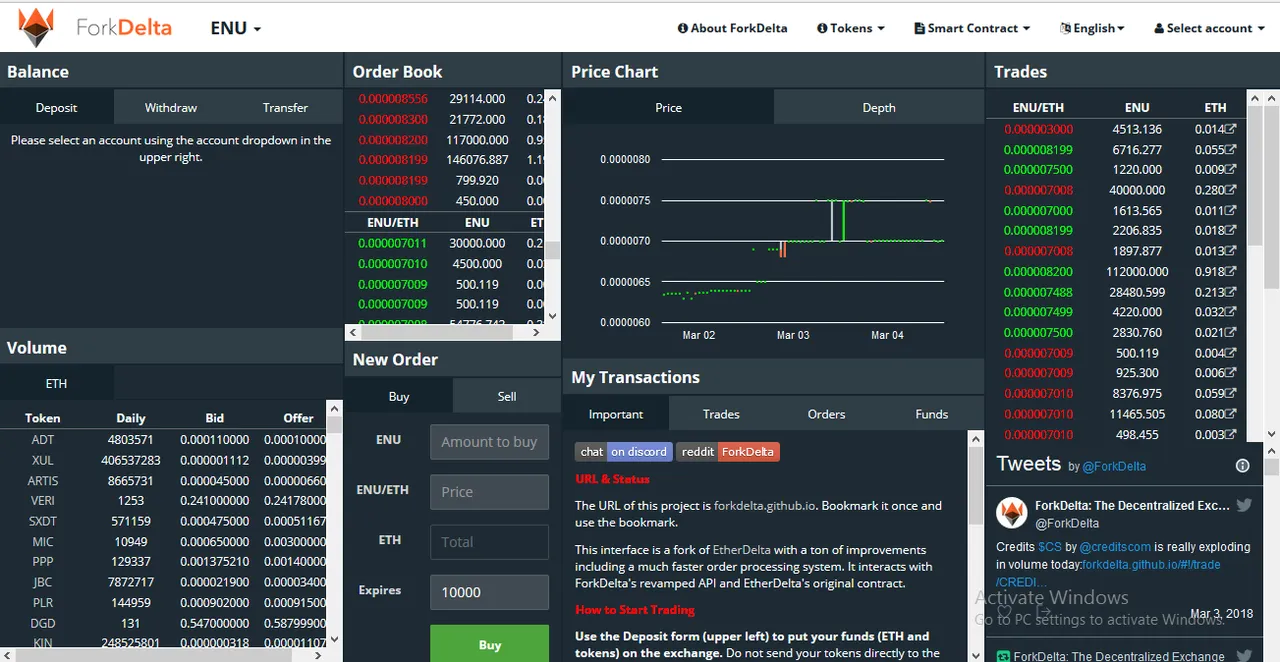Open transaction link icon for 1613.565 trade
The height and width of the screenshot is (662, 1280).
click(x=1231, y=210)
